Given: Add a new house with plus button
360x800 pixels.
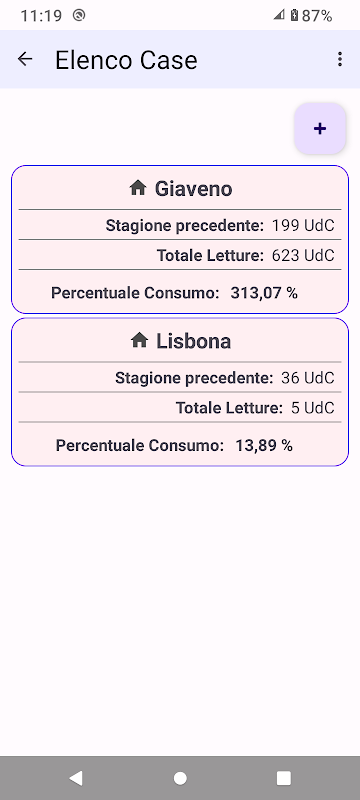Looking at the screenshot, I should point(320,129).
